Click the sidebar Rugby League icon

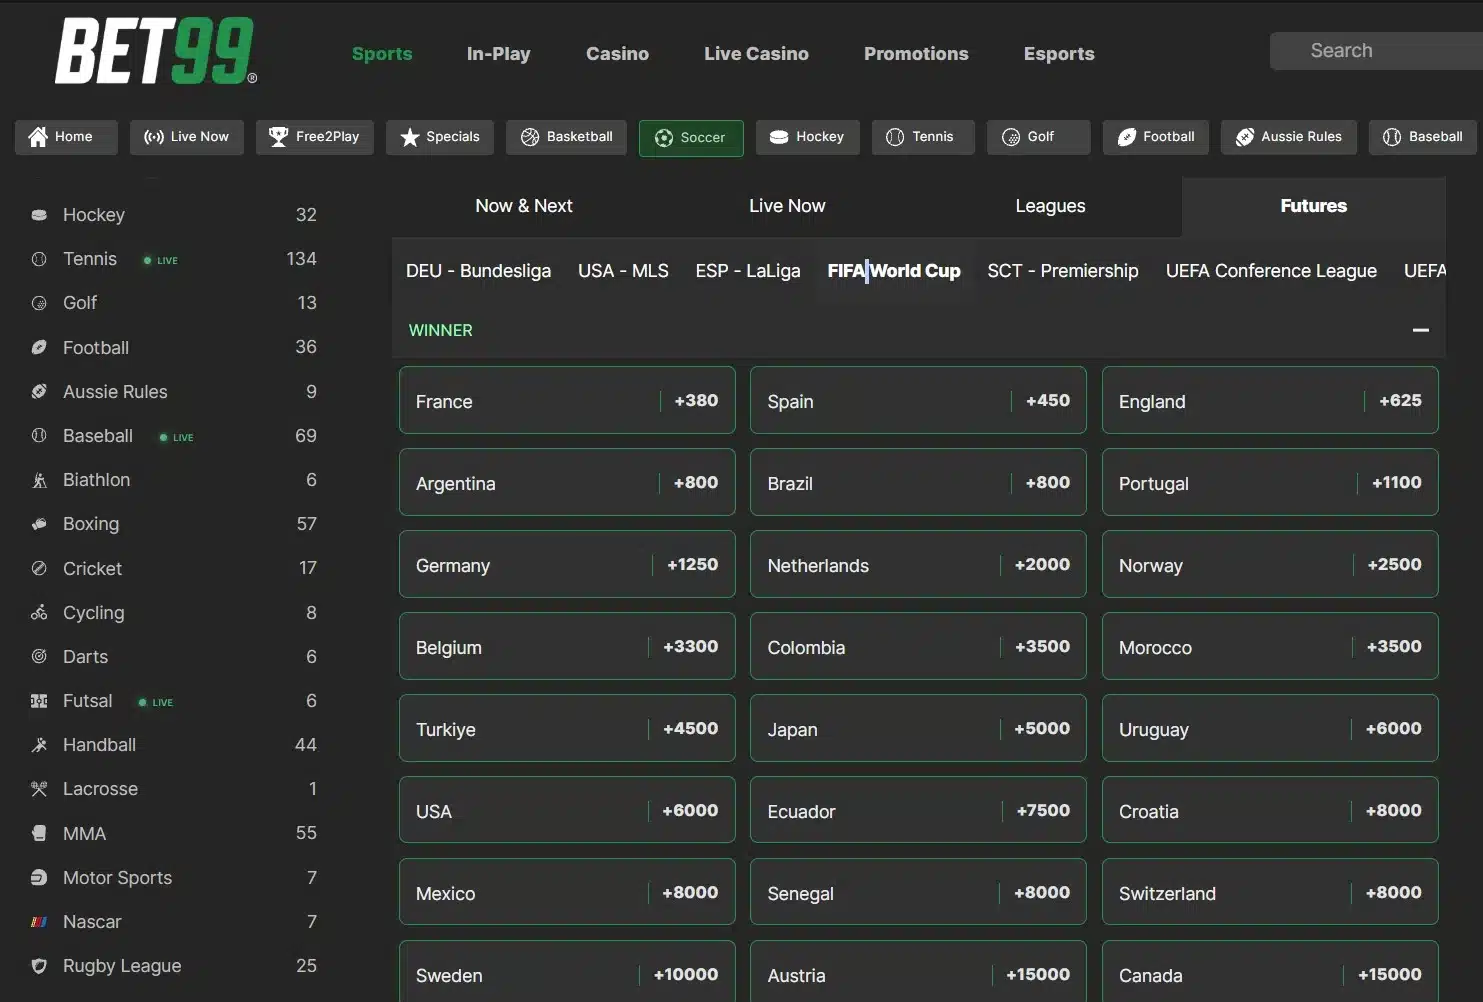(x=39, y=966)
